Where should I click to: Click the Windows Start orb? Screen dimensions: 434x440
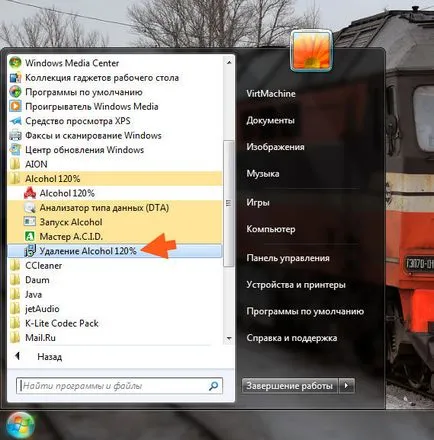pyautogui.click(x=20, y=425)
